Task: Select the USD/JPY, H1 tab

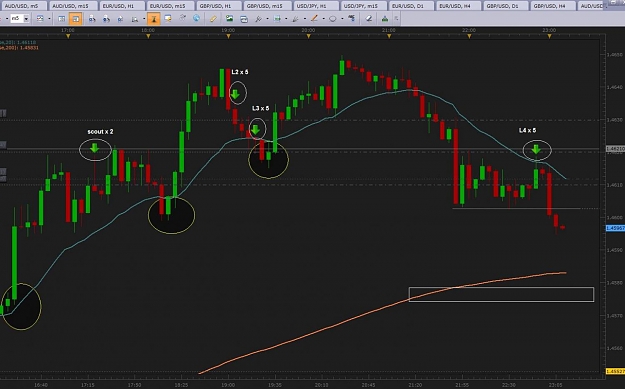Action: pyautogui.click(x=316, y=6)
